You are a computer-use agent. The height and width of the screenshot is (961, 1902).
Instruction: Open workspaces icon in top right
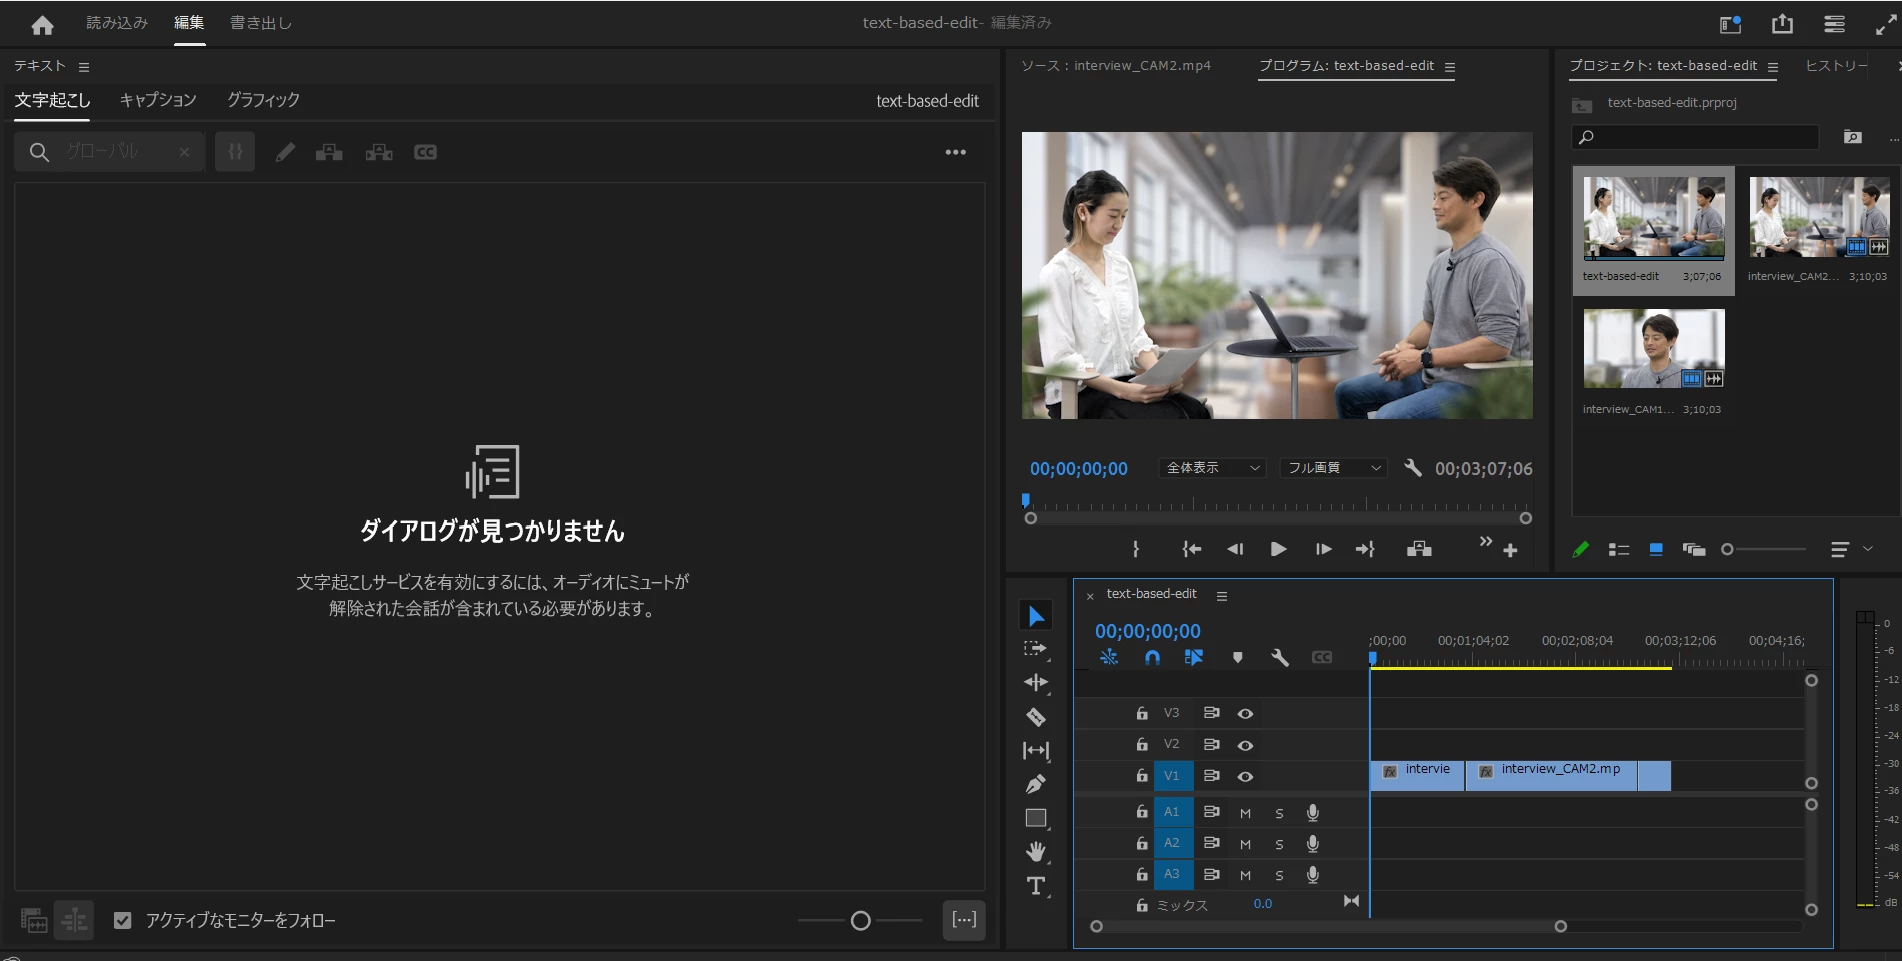1730,24
